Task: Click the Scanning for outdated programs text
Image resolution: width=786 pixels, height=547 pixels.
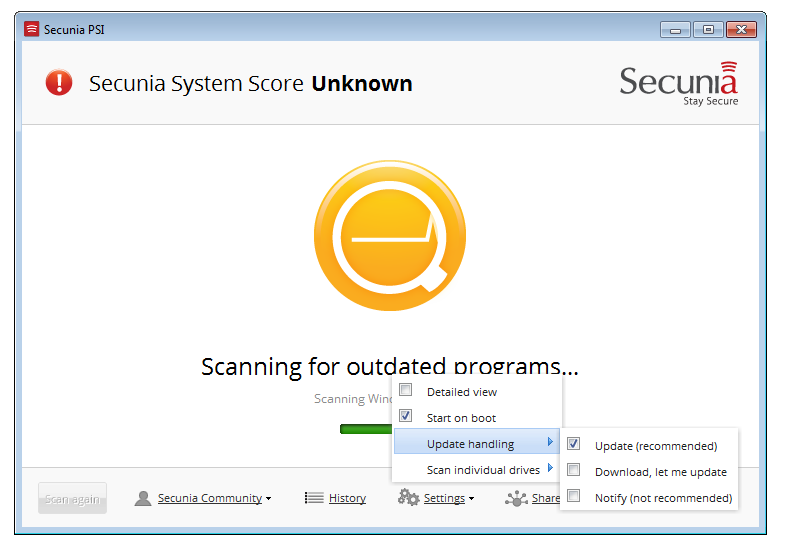Action: coord(389,367)
